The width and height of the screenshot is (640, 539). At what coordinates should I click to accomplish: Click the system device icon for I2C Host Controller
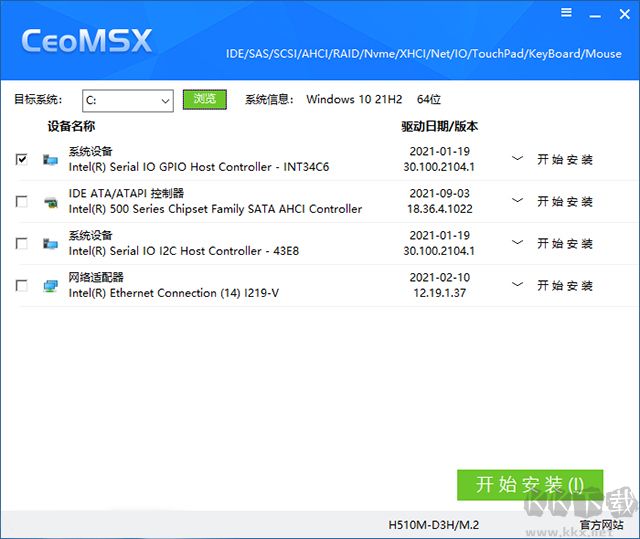50,244
